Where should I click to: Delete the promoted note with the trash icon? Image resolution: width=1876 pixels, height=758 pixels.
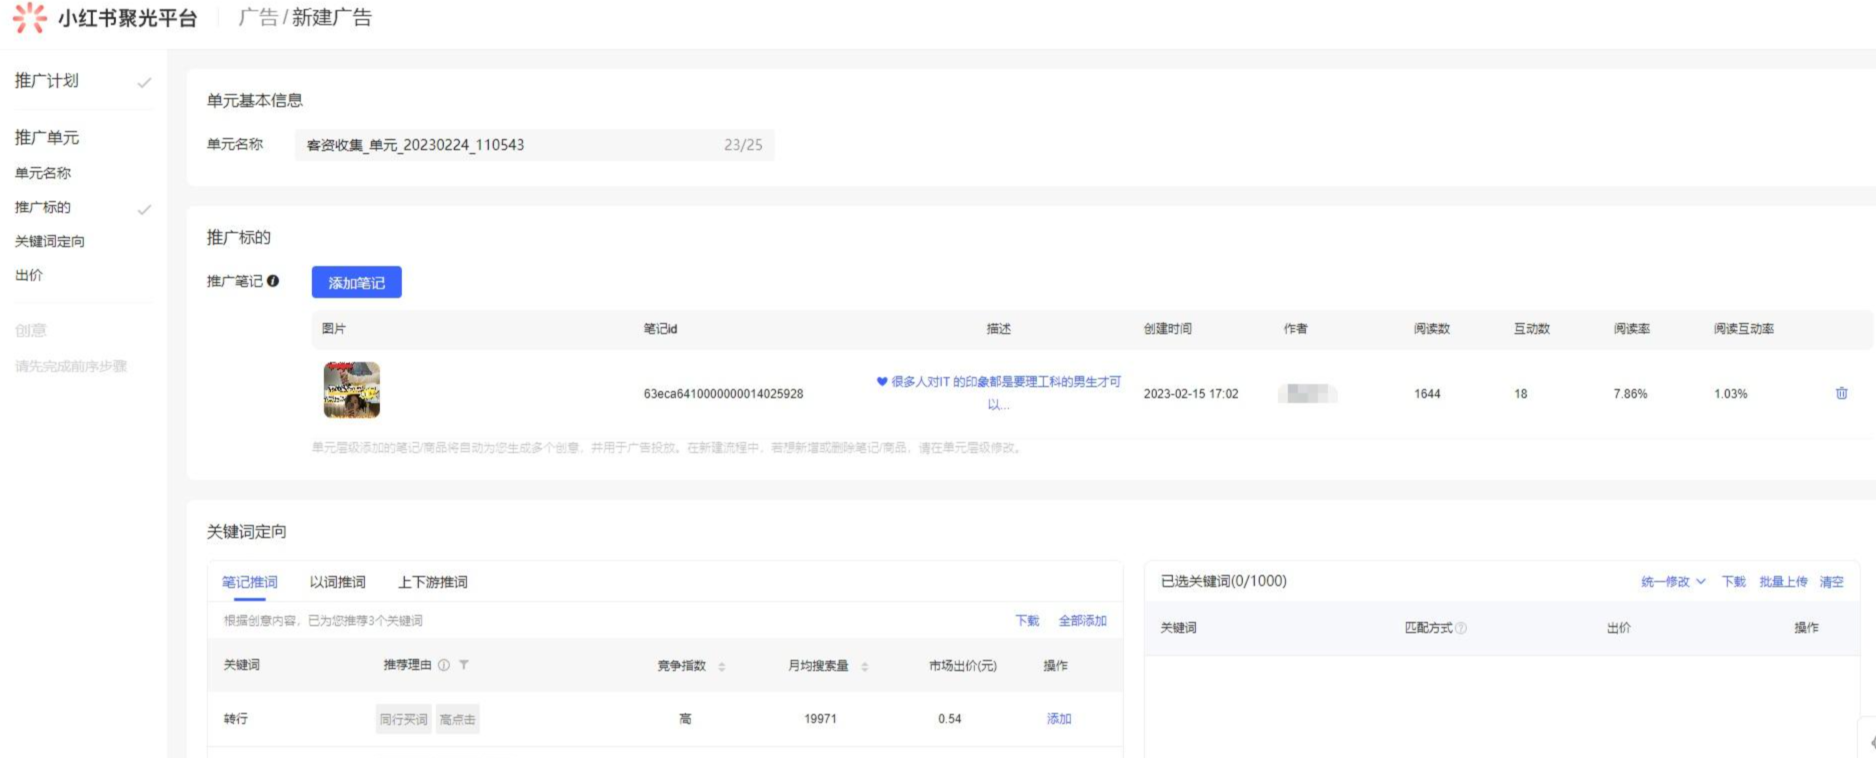1841,393
